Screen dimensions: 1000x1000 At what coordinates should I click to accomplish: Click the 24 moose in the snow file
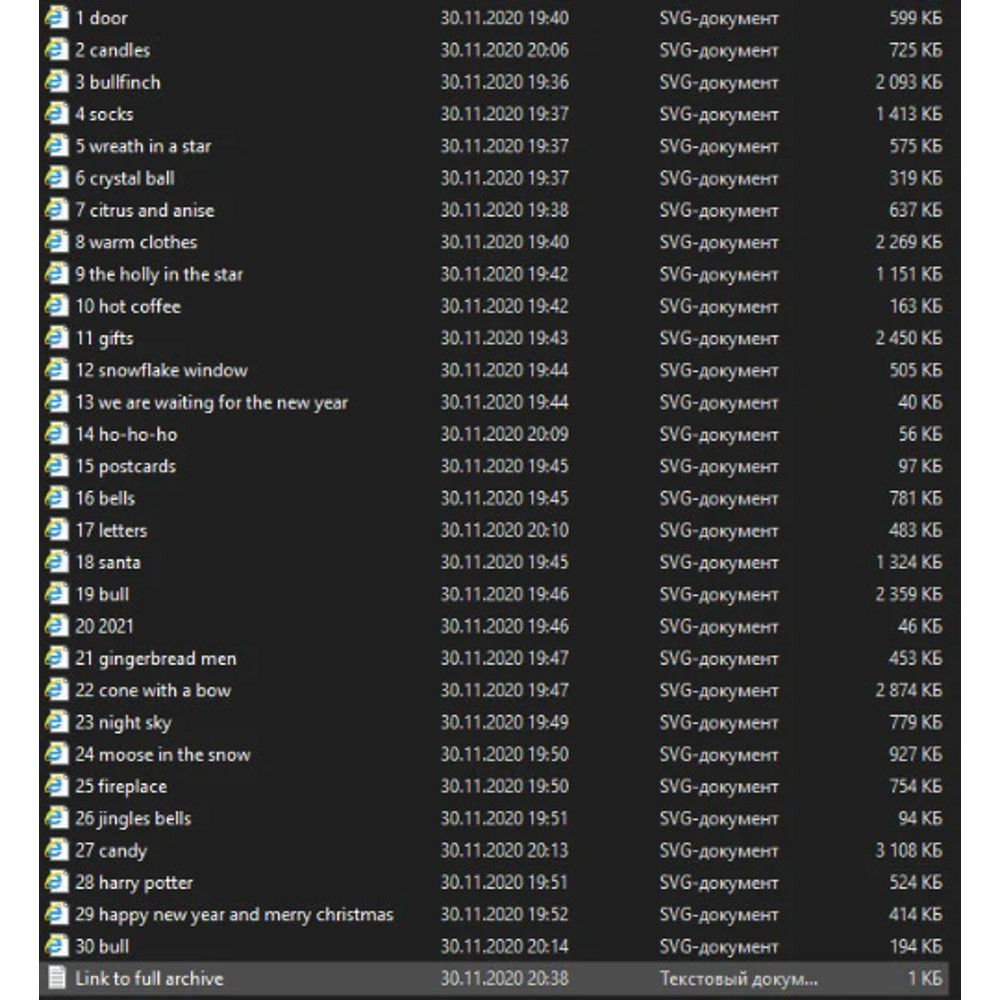(x=162, y=754)
